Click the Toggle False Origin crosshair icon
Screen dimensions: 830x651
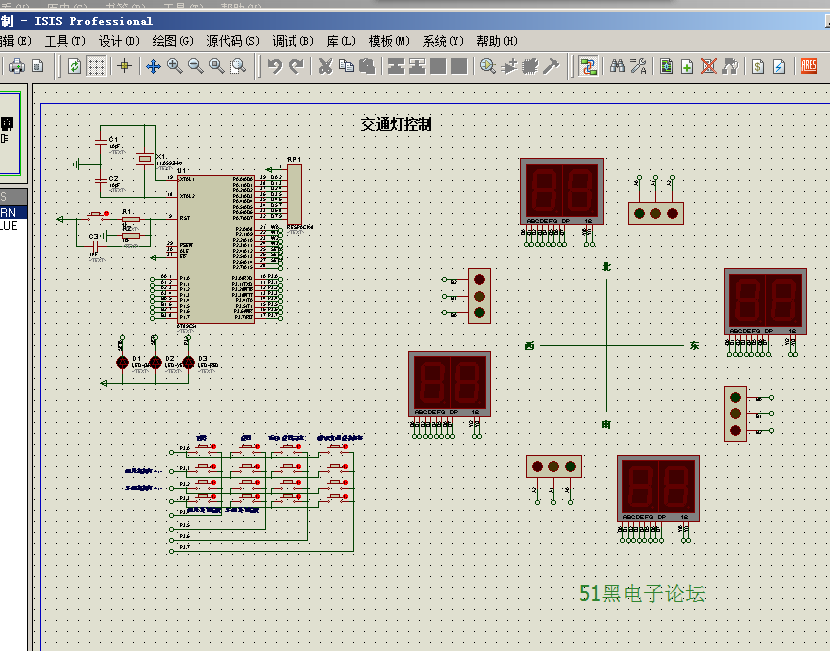tap(125, 66)
